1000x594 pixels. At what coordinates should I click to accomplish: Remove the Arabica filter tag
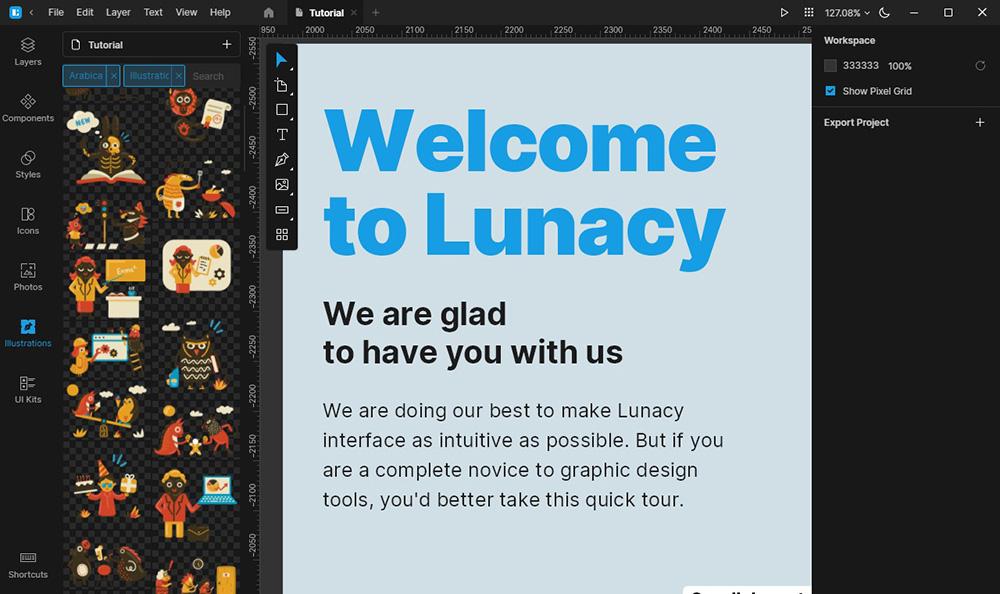[111, 75]
